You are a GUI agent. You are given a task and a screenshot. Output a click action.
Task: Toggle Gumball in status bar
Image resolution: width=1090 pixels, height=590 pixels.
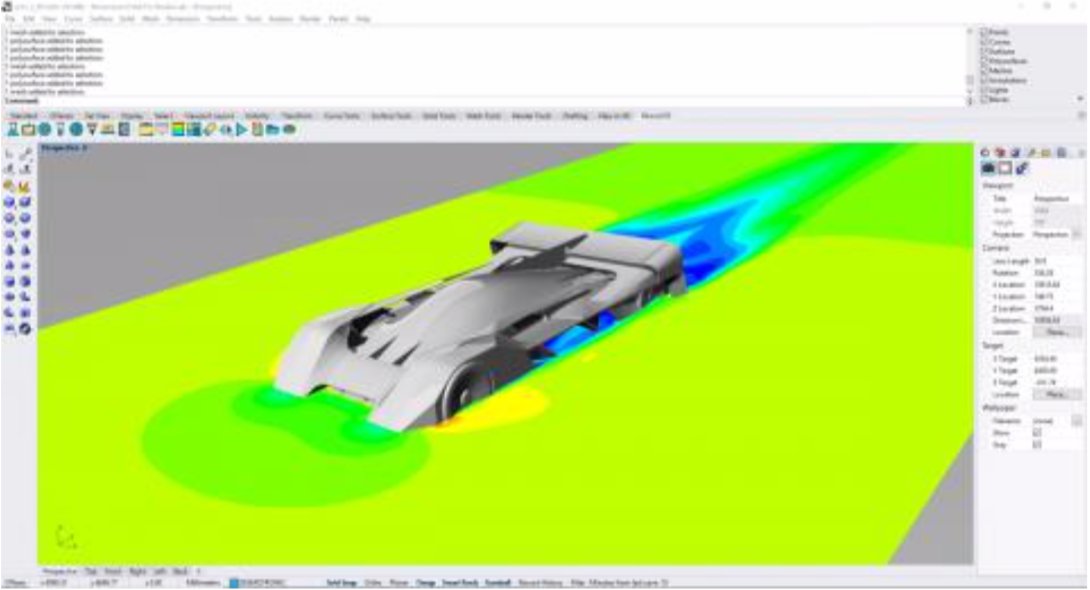coord(498,582)
